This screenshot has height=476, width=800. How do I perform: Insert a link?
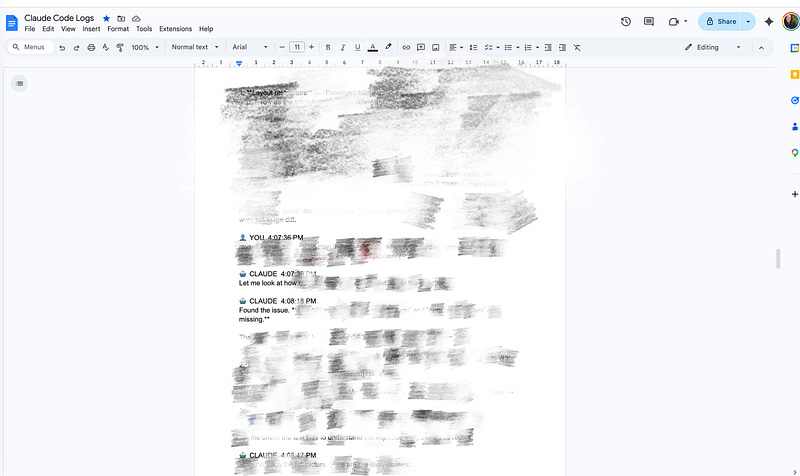(x=406, y=47)
